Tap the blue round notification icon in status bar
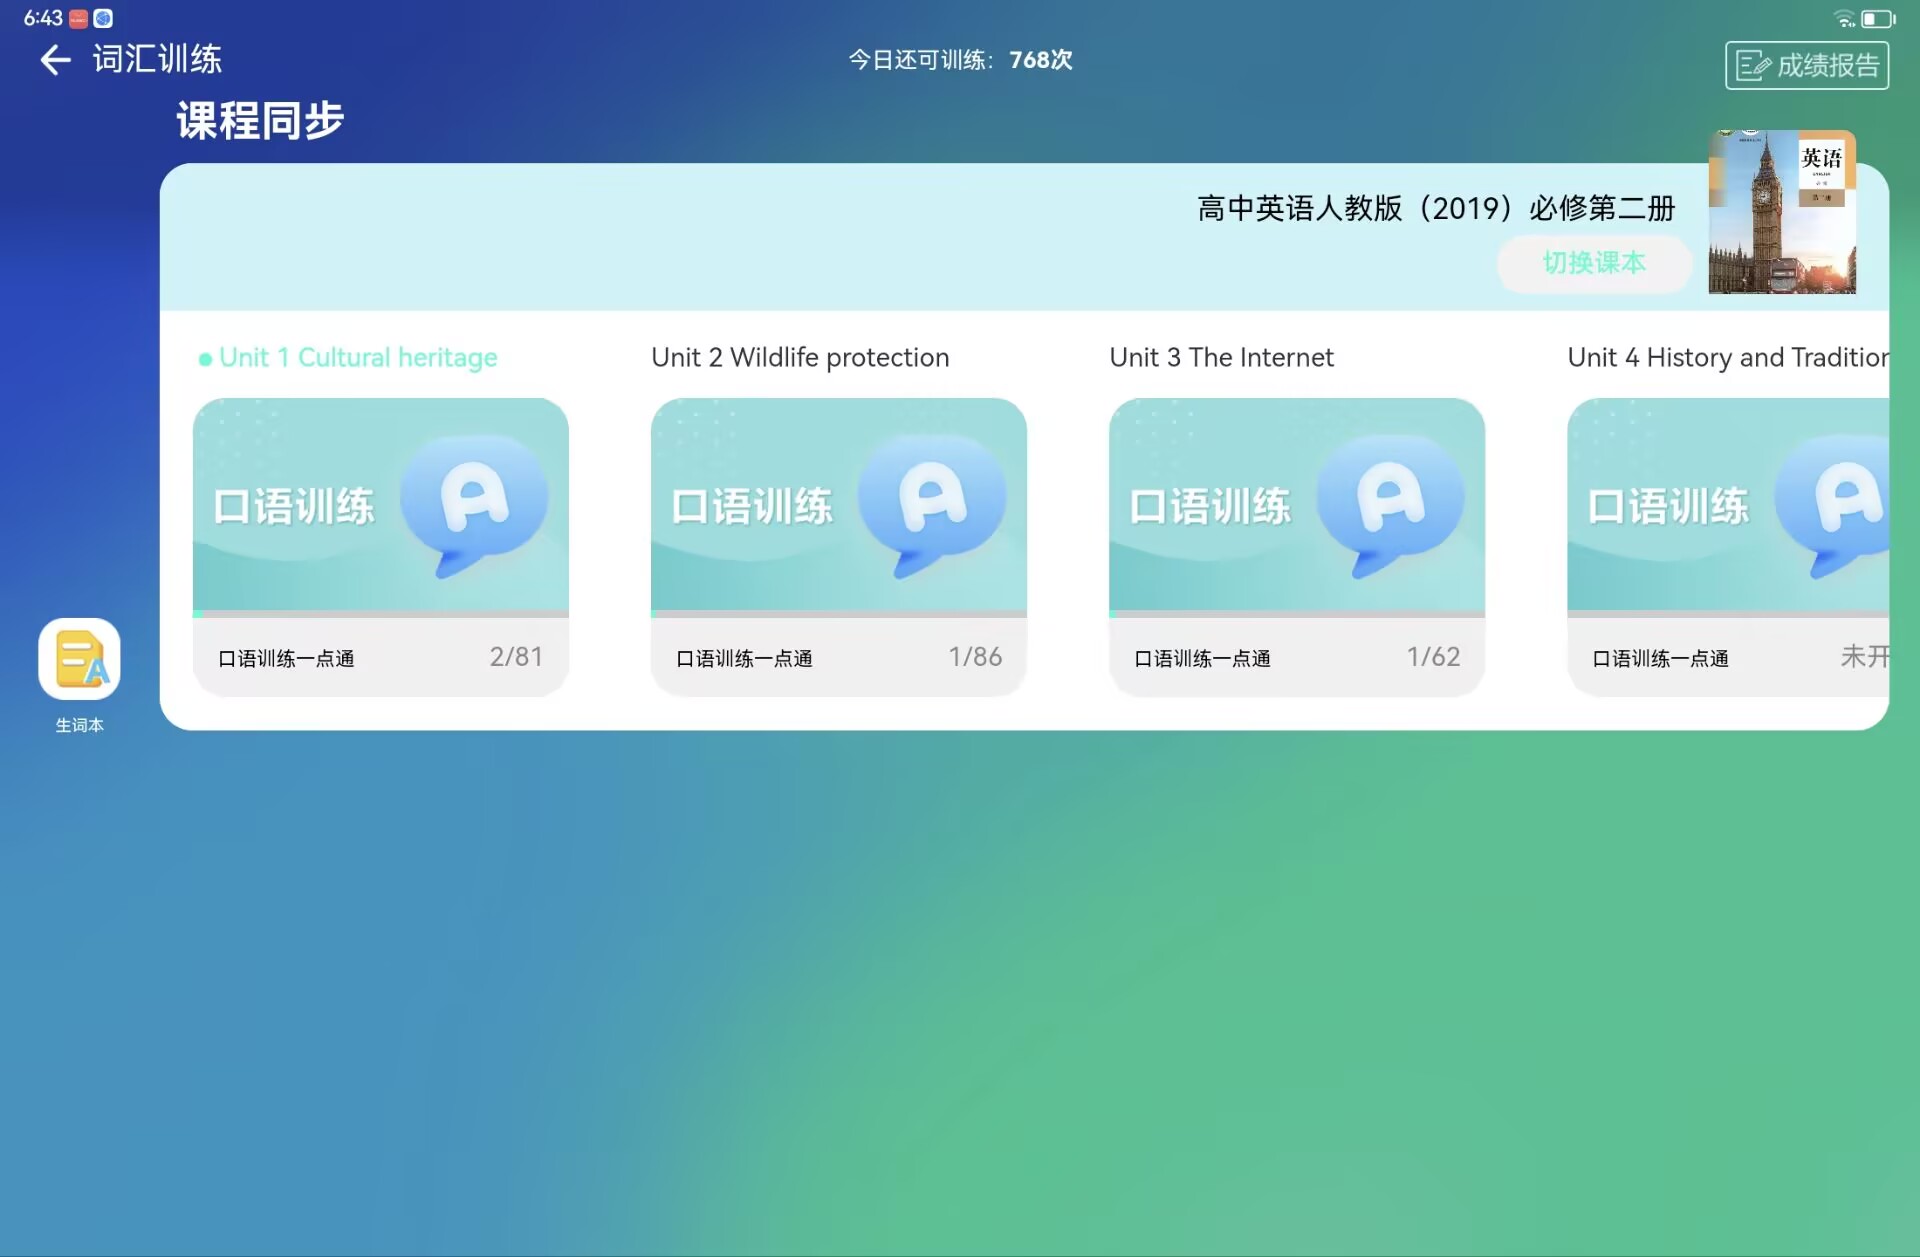The width and height of the screenshot is (1920, 1257). 103,18
